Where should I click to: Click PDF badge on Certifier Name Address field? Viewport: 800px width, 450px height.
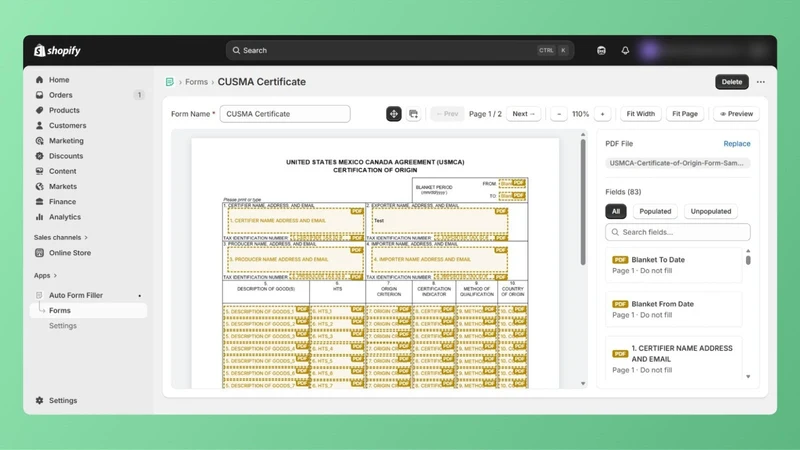pyautogui.click(x=620, y=354)
